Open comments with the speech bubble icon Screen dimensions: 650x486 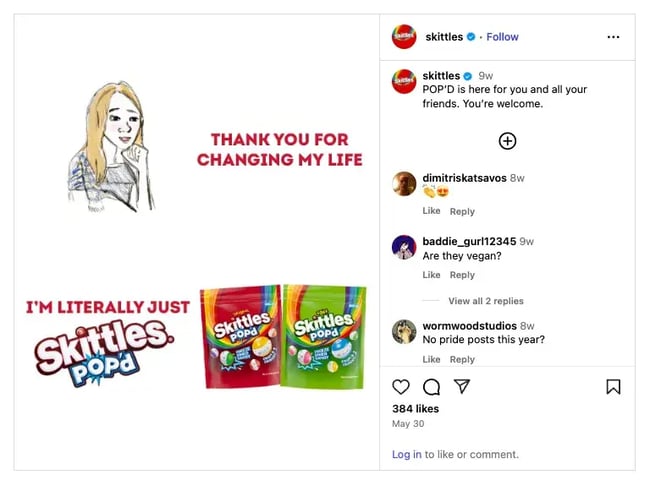[x=432, y=387]
